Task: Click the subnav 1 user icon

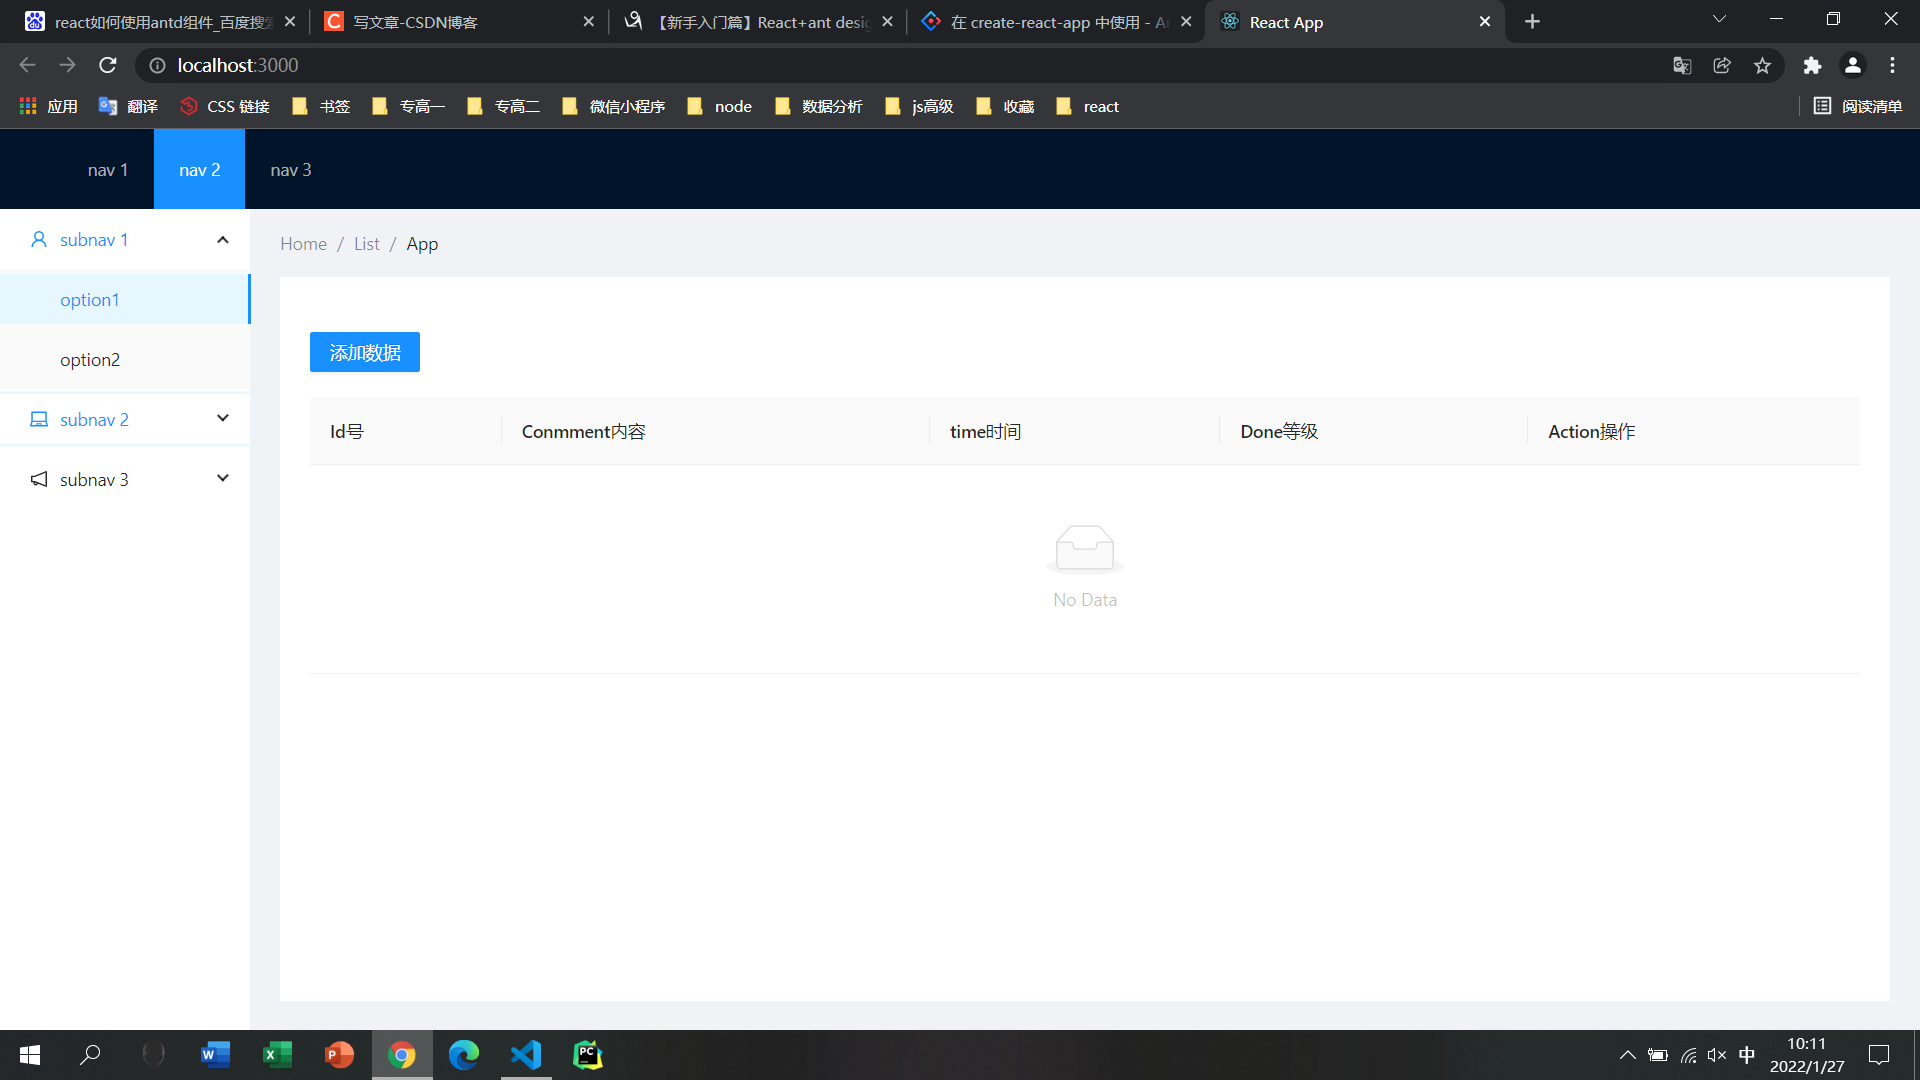Action: 39,240
